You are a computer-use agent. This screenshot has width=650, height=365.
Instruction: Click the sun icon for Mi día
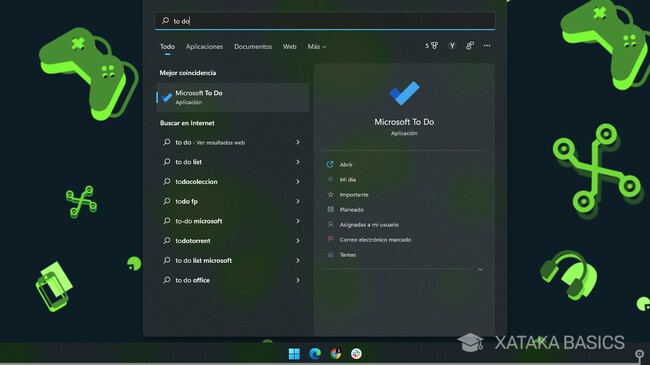point(330,179)
